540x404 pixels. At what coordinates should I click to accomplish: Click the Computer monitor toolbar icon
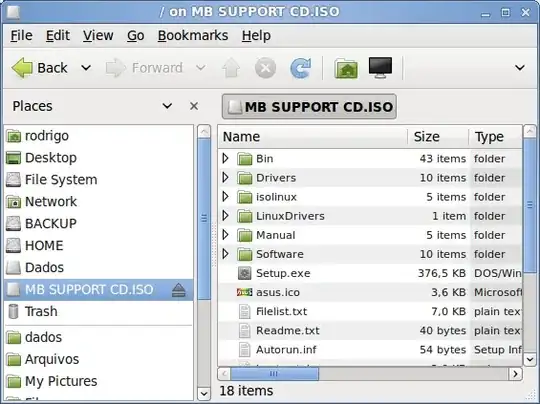380,68
